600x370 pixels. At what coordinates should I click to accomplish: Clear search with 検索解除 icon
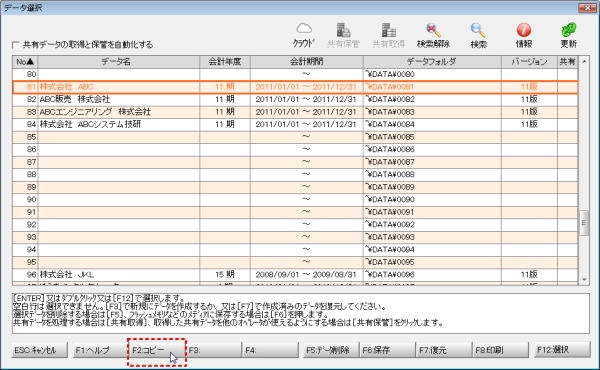(433, 35)
